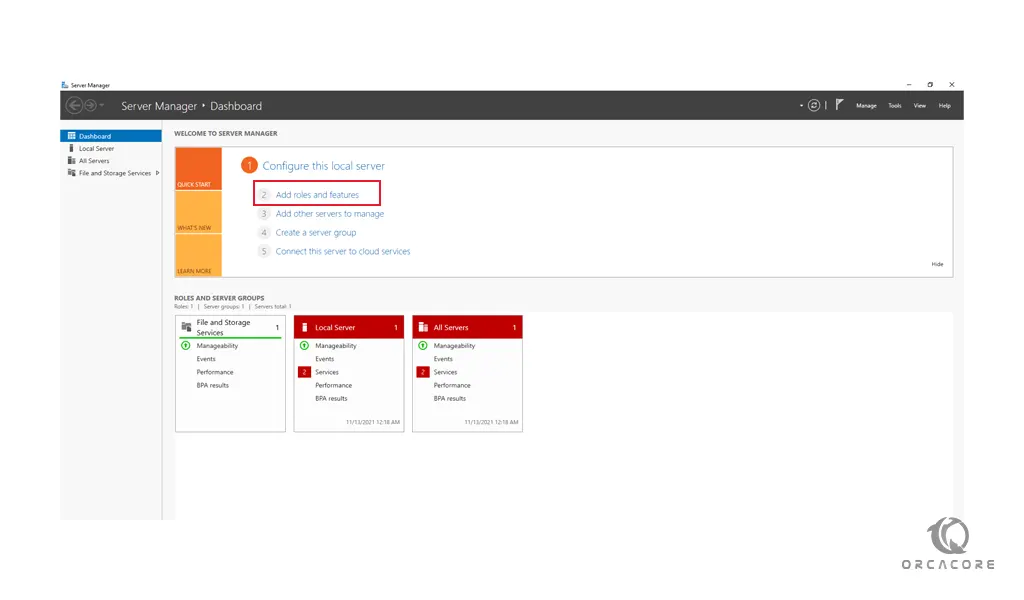Screen dimensions: 1024x600
Task: Open the Tools menu
Action: click(895, 105)
